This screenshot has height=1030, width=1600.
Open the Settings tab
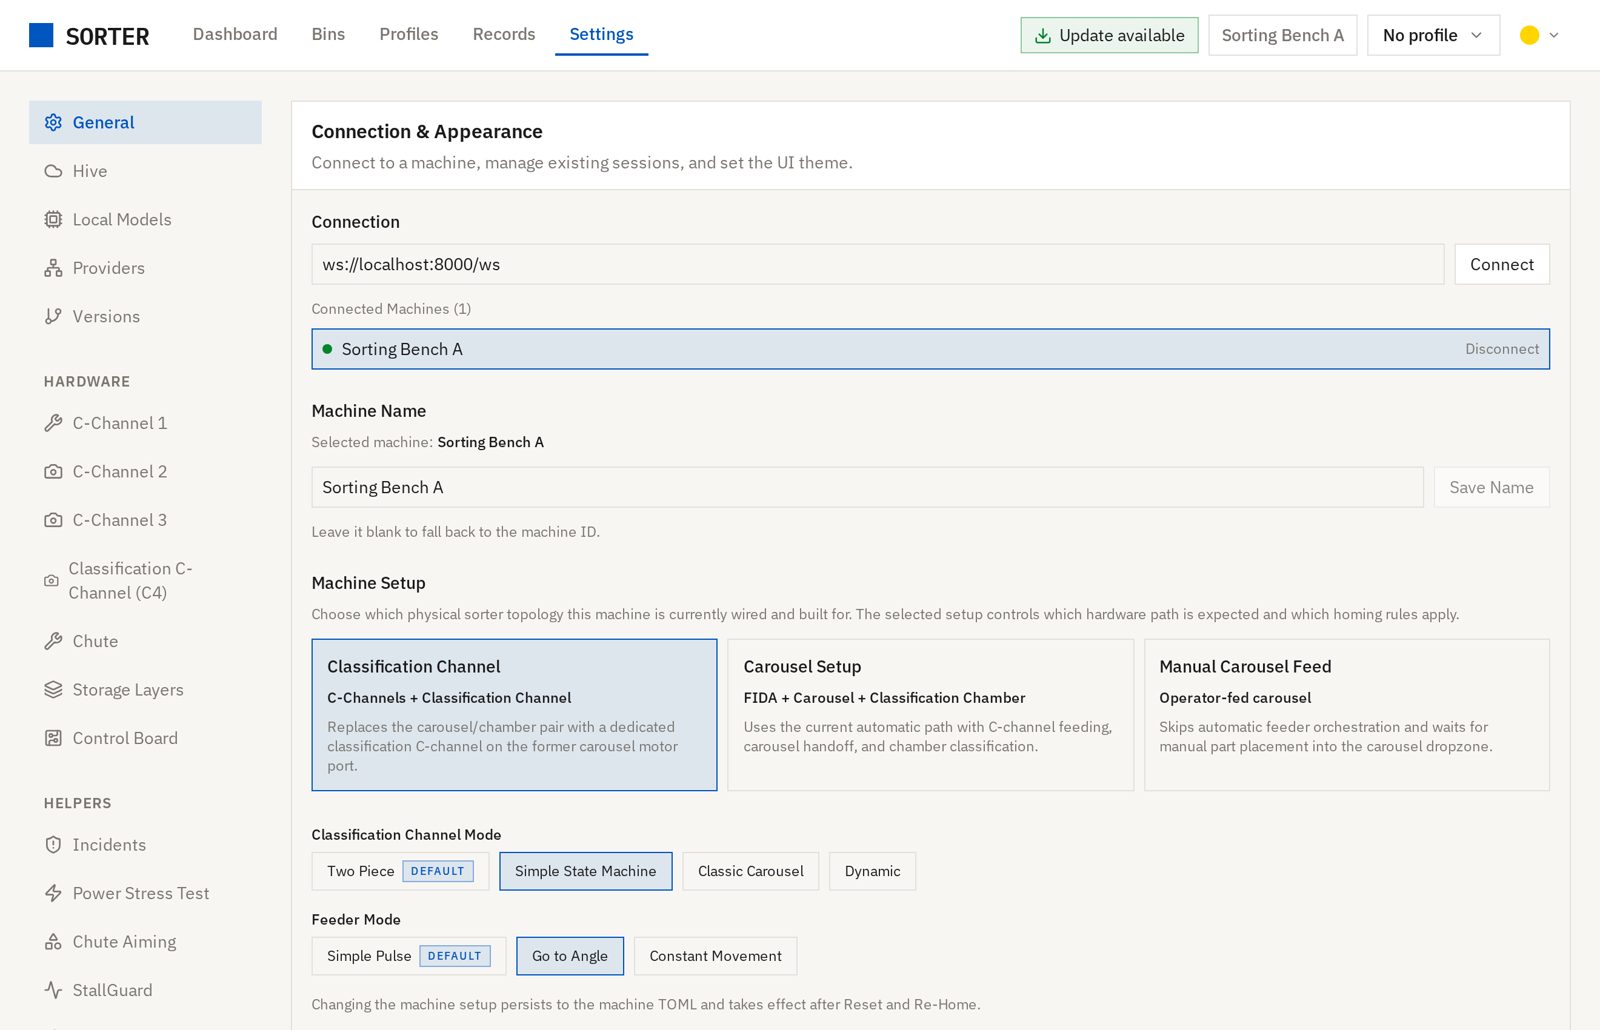click(x=601, y=34)
